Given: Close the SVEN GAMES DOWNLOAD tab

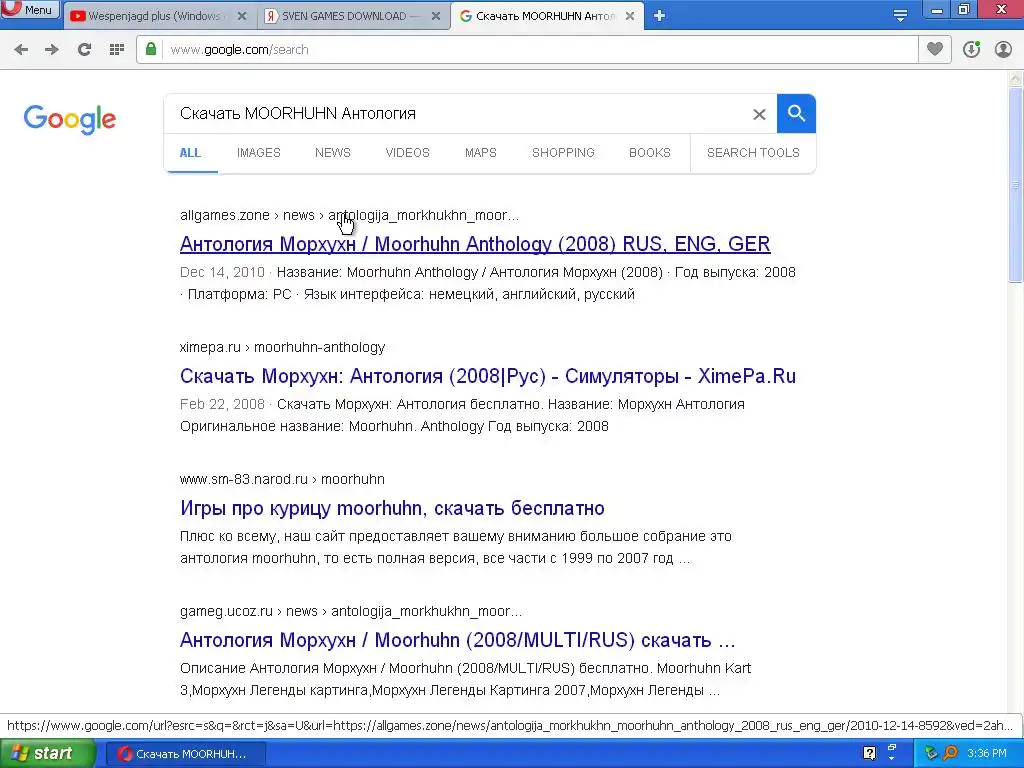Looking at the screenshot, I should (436, 16).
